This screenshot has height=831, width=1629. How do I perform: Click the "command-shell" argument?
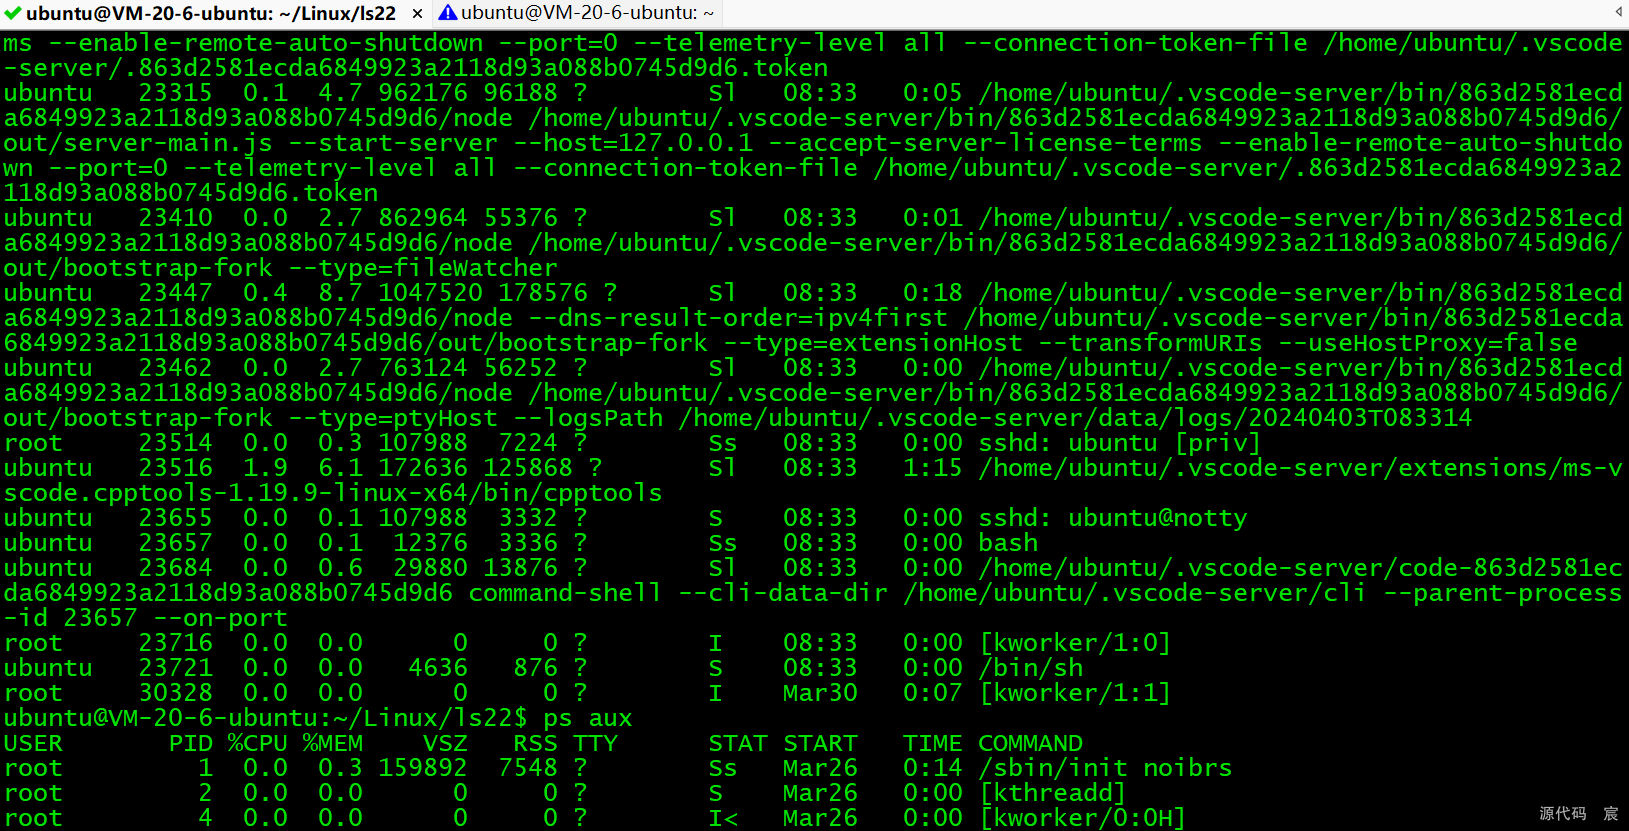coord(565,593)
